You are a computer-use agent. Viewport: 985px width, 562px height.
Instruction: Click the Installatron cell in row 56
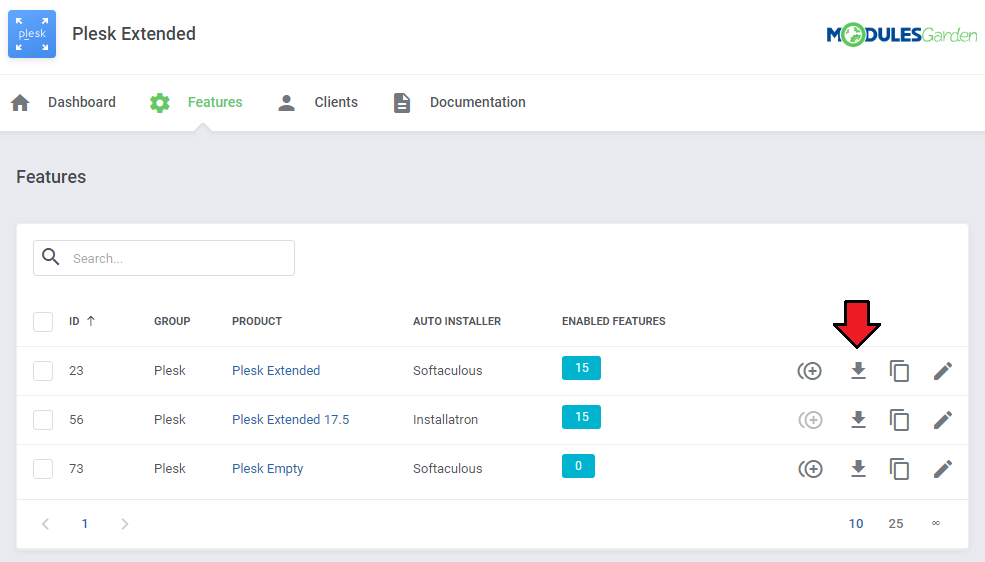pyautogui.click(x=445, y=419)
